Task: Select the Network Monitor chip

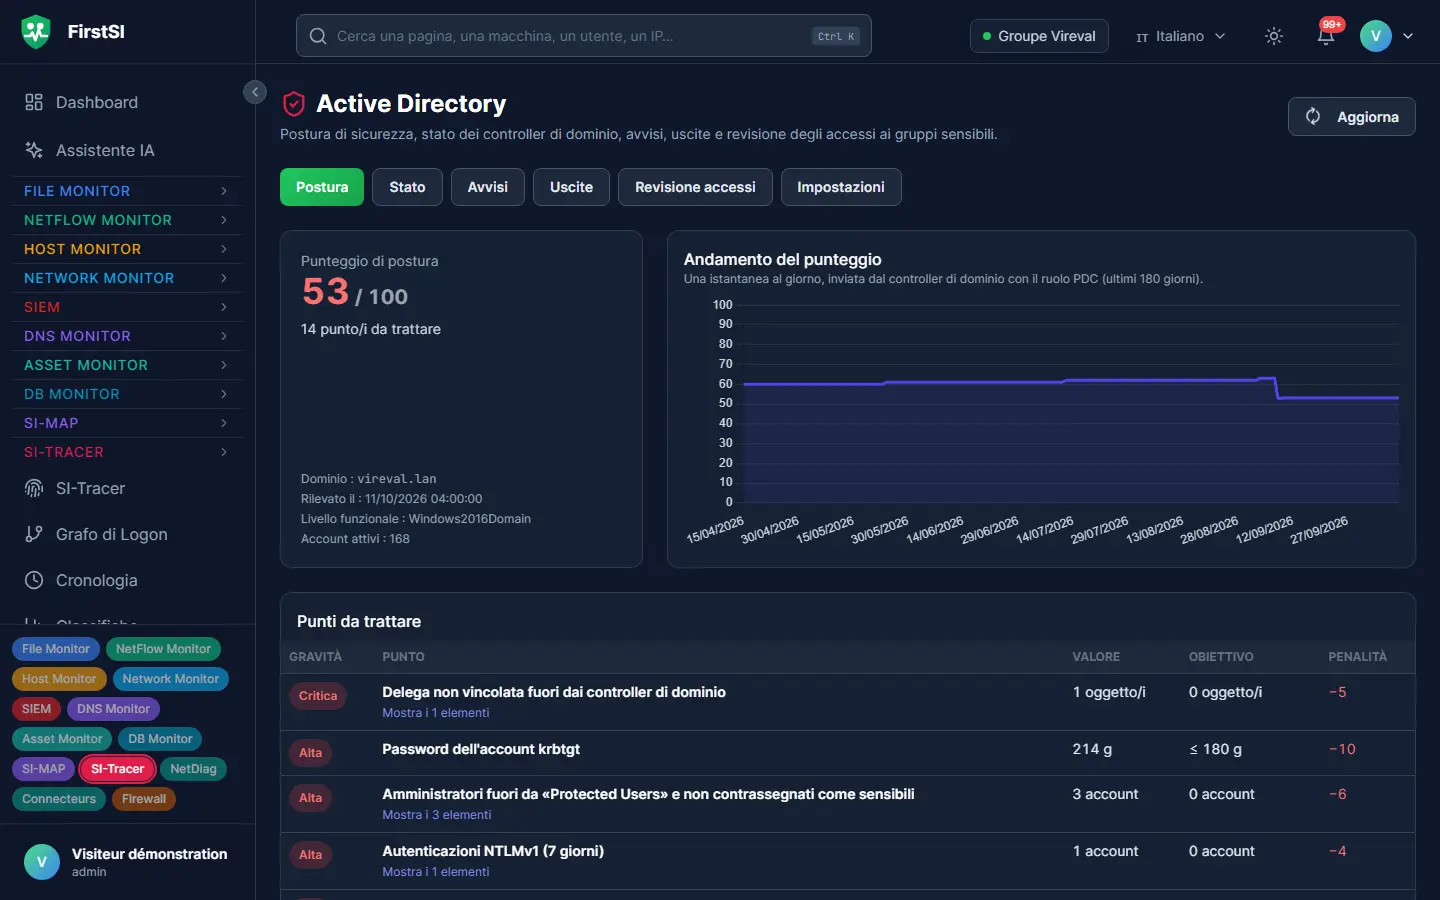Action: point(171,679)
